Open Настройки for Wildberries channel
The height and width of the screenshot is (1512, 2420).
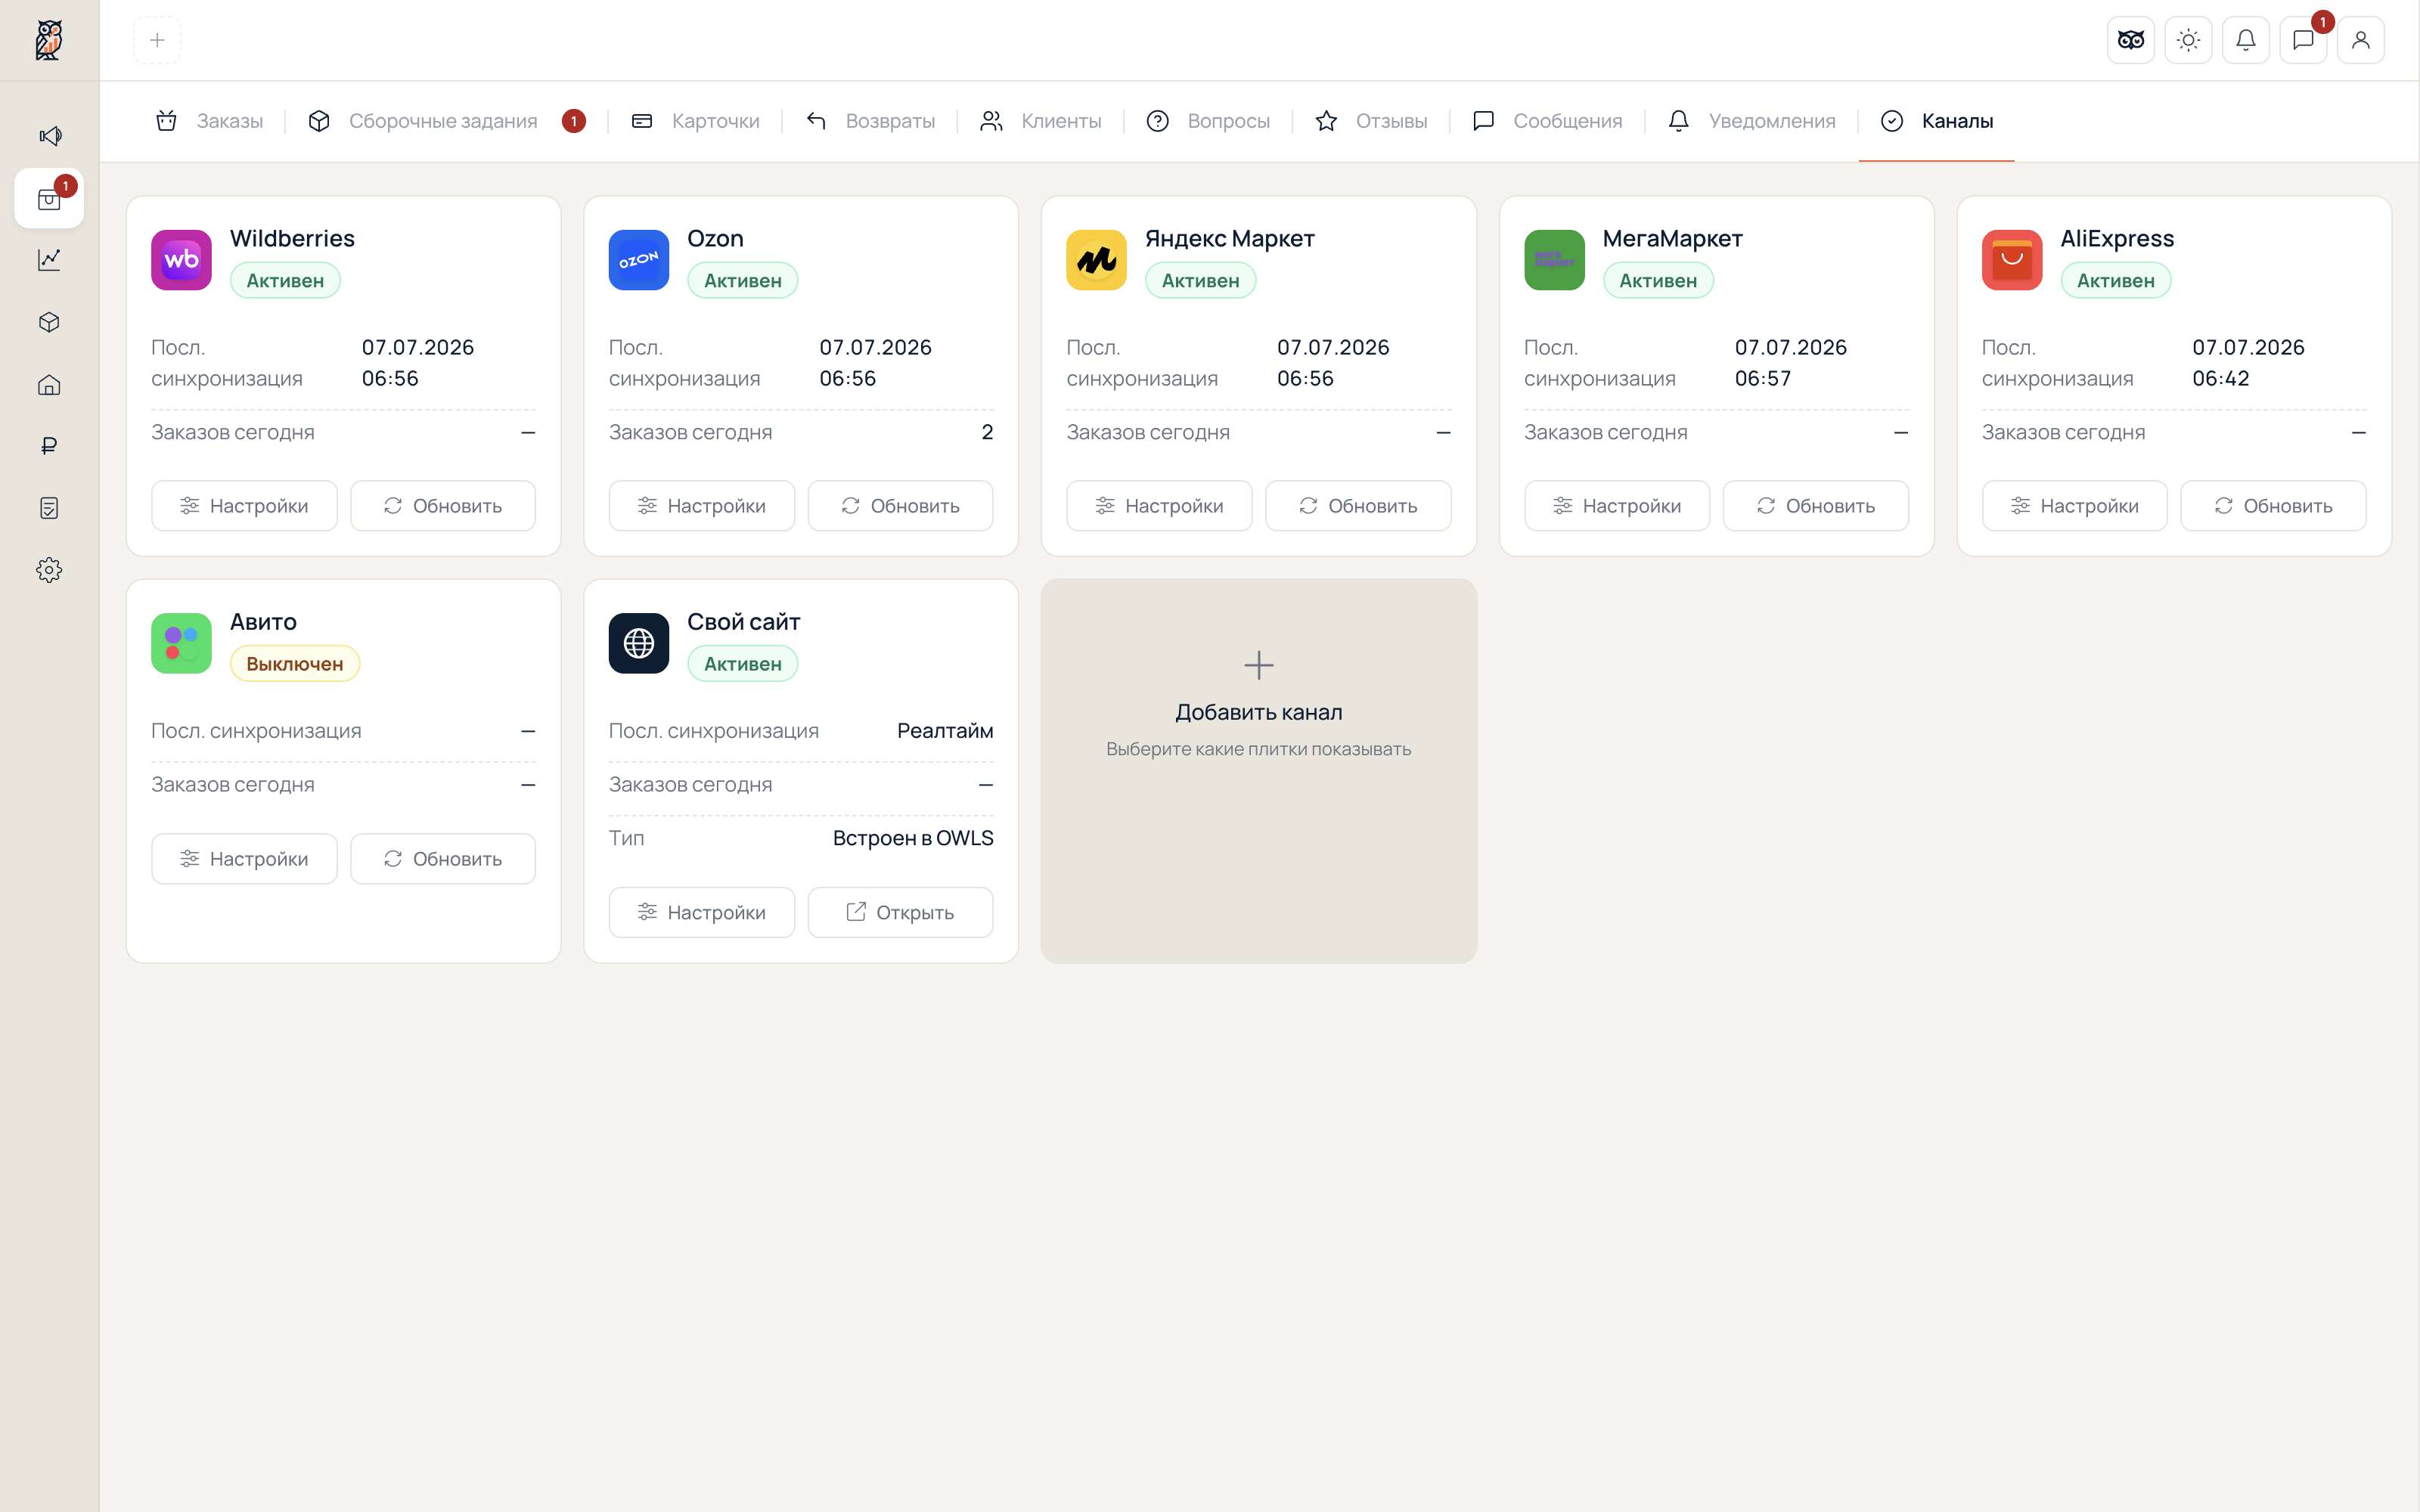(x=244, y=506)
